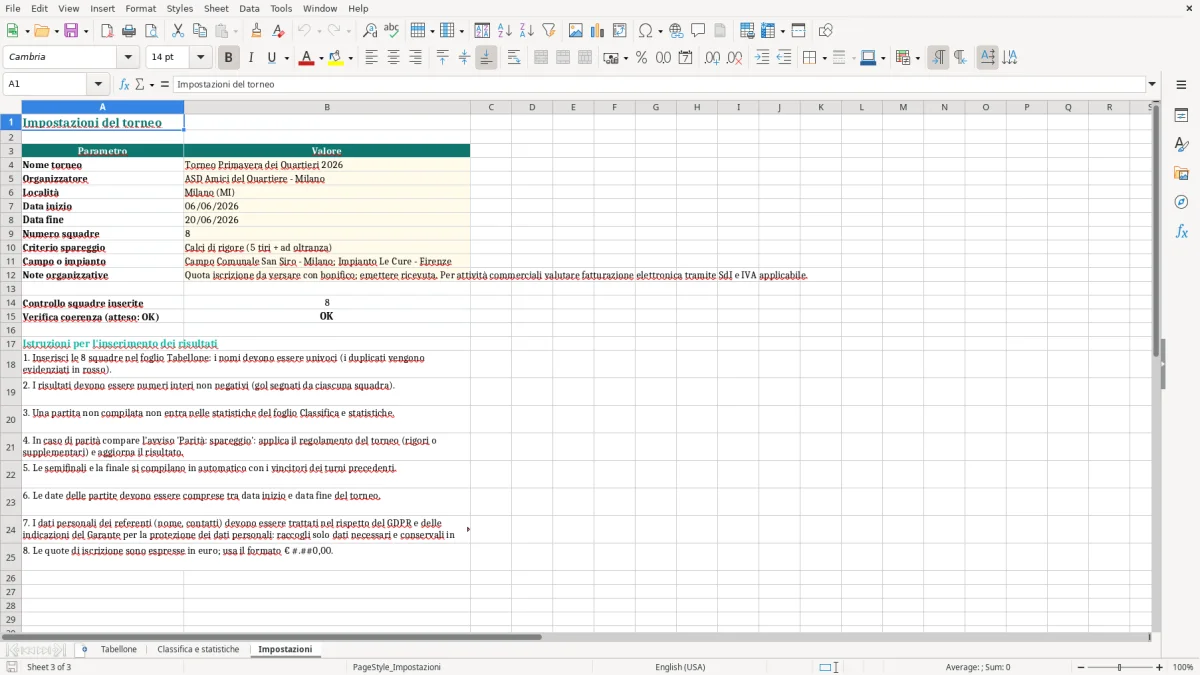Apply the yellow background color swatch
This screenshot has width=1200, height=675.
tap(336, 58)
